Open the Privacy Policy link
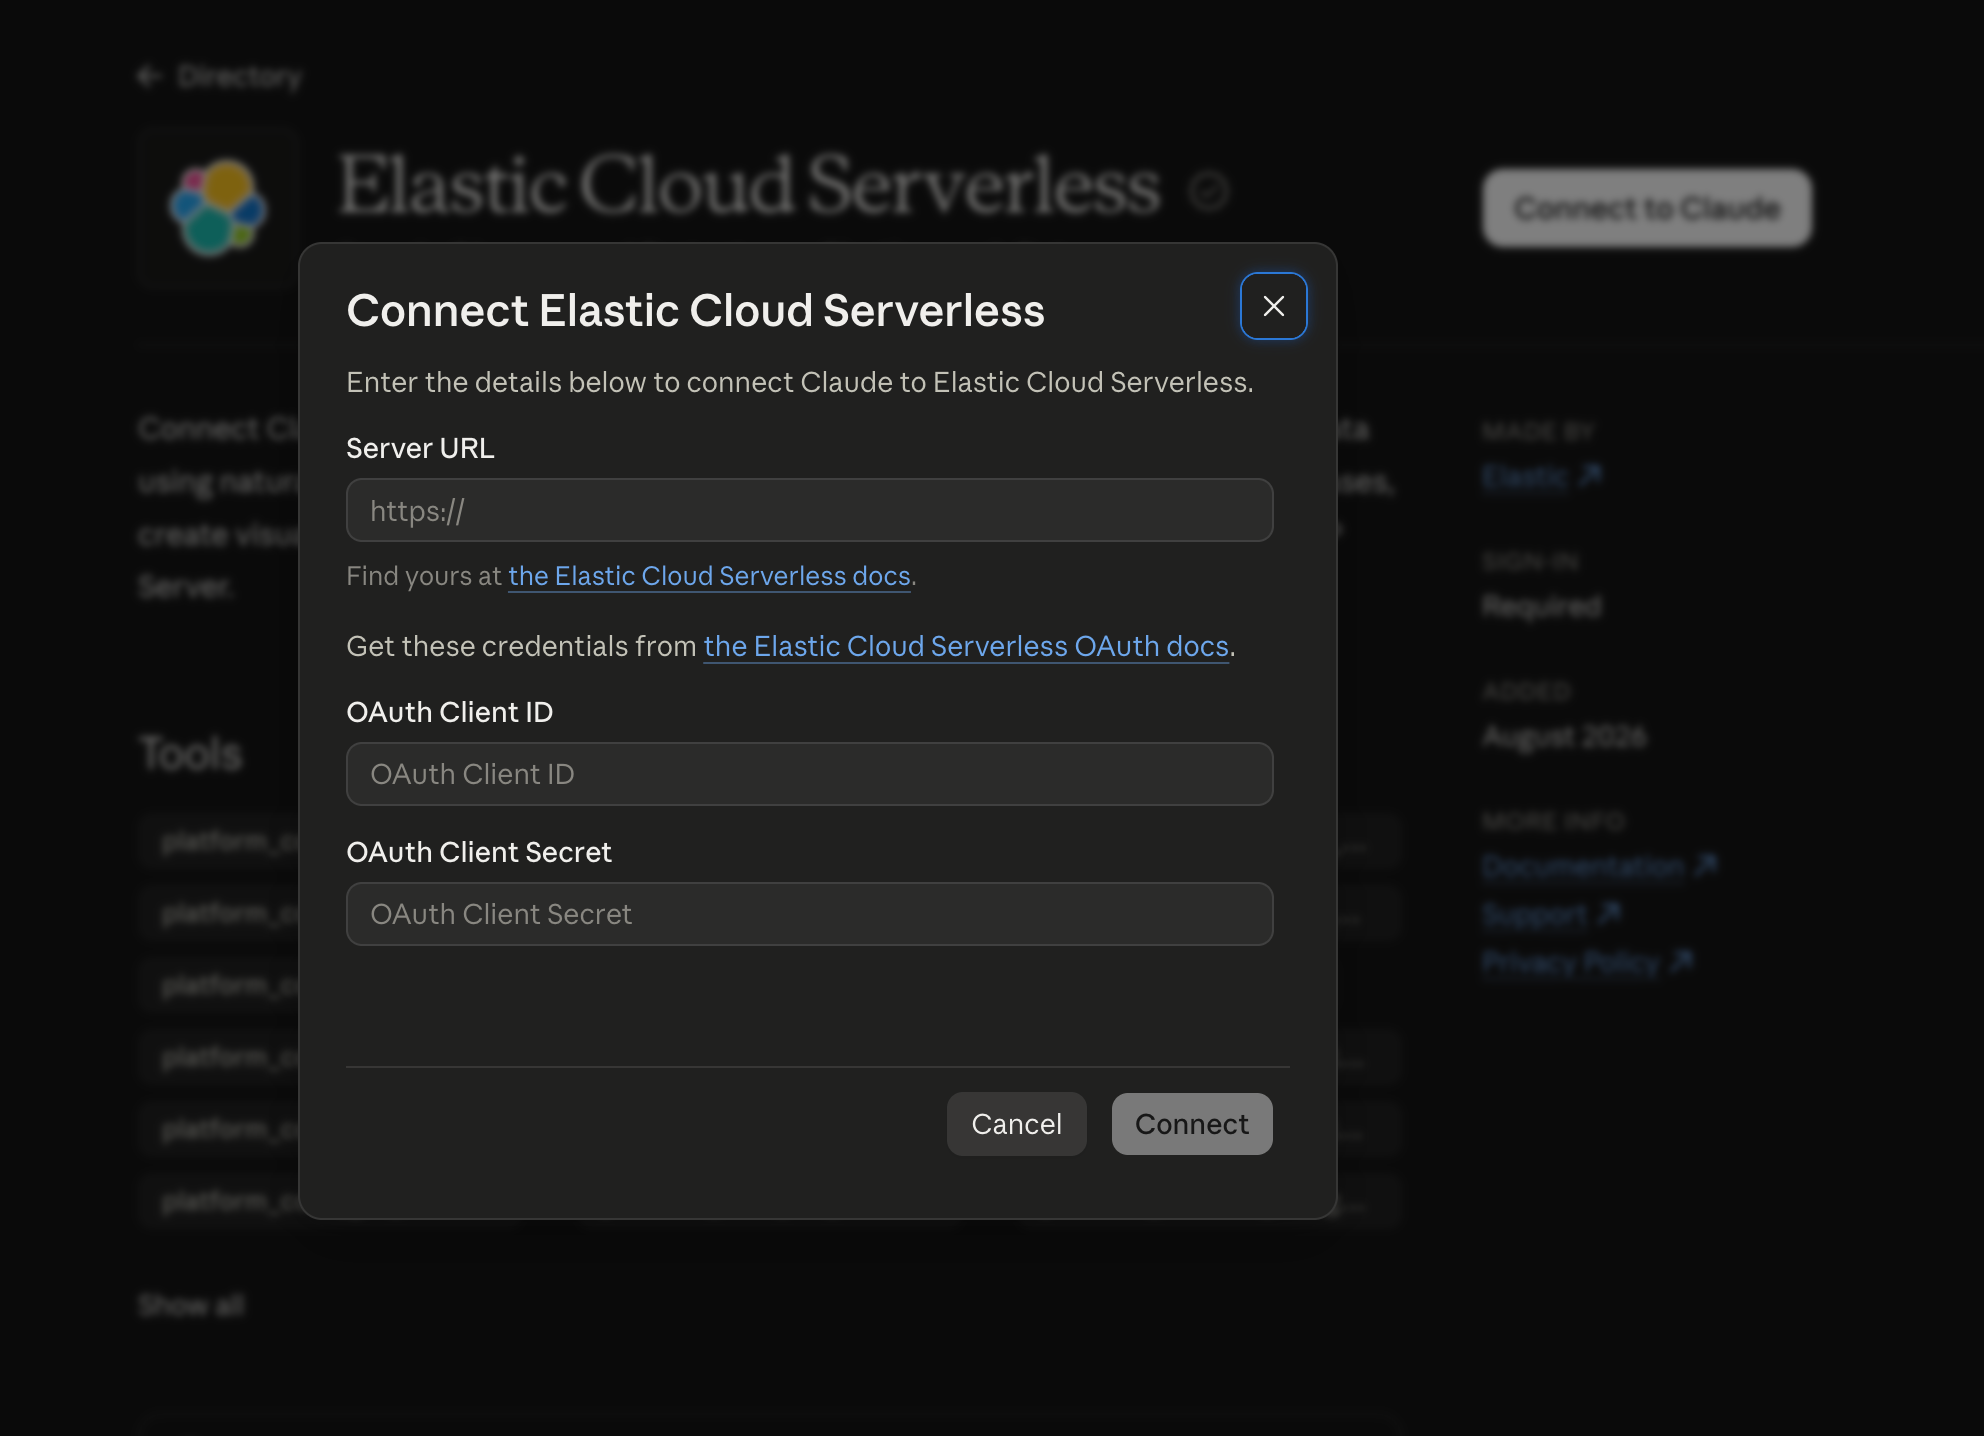Screen dimensions: 1984x1436 pyautogui.click(x=1587, y=961)
